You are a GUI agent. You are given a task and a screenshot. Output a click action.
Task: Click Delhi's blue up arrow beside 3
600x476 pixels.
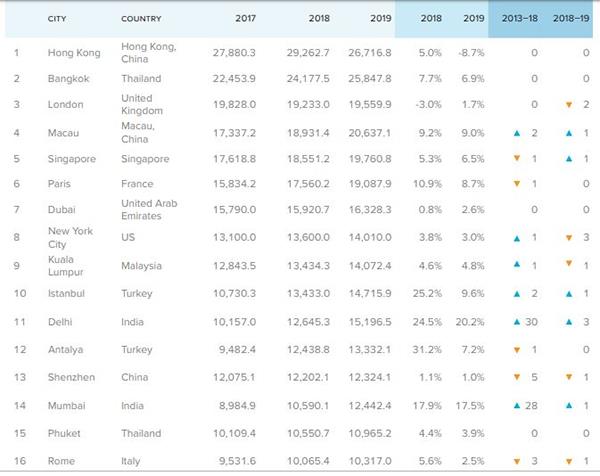click(x=568, y=322)
